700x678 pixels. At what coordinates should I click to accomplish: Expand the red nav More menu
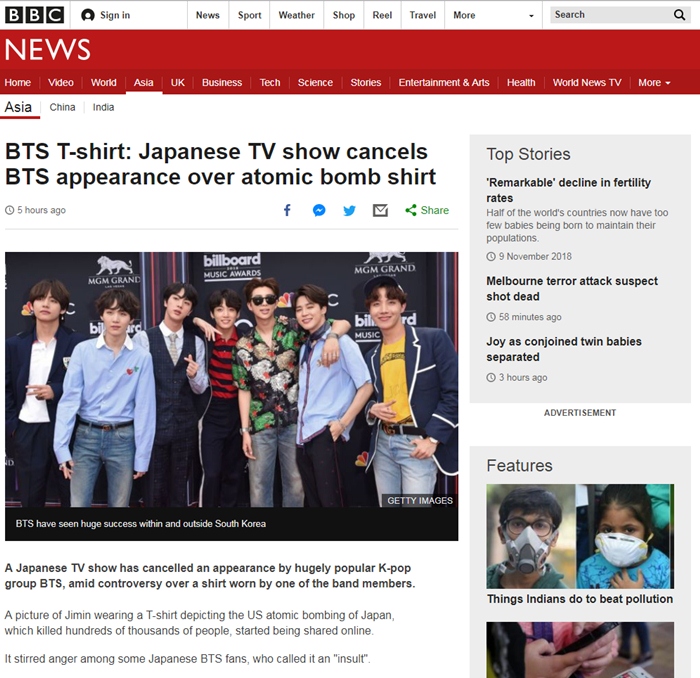point(654,82)
